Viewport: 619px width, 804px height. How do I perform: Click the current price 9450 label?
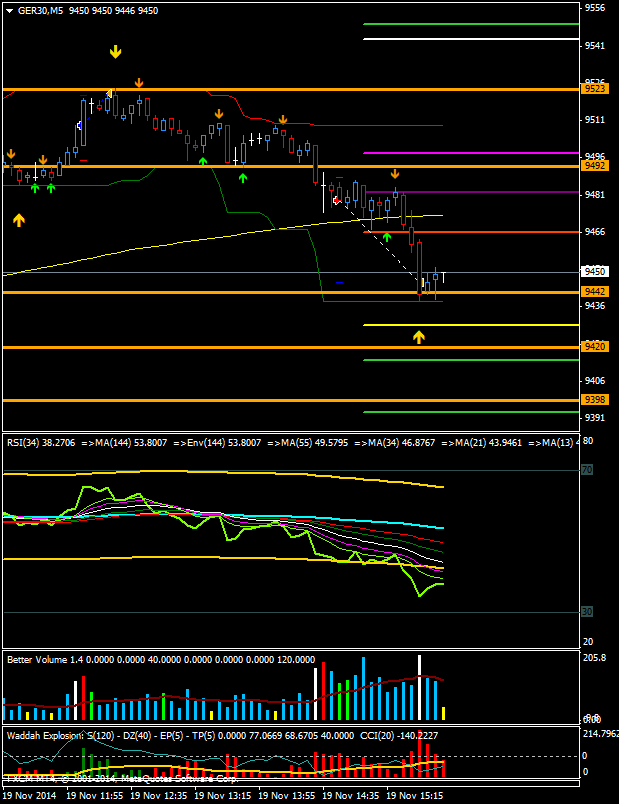tap(596, 271)
